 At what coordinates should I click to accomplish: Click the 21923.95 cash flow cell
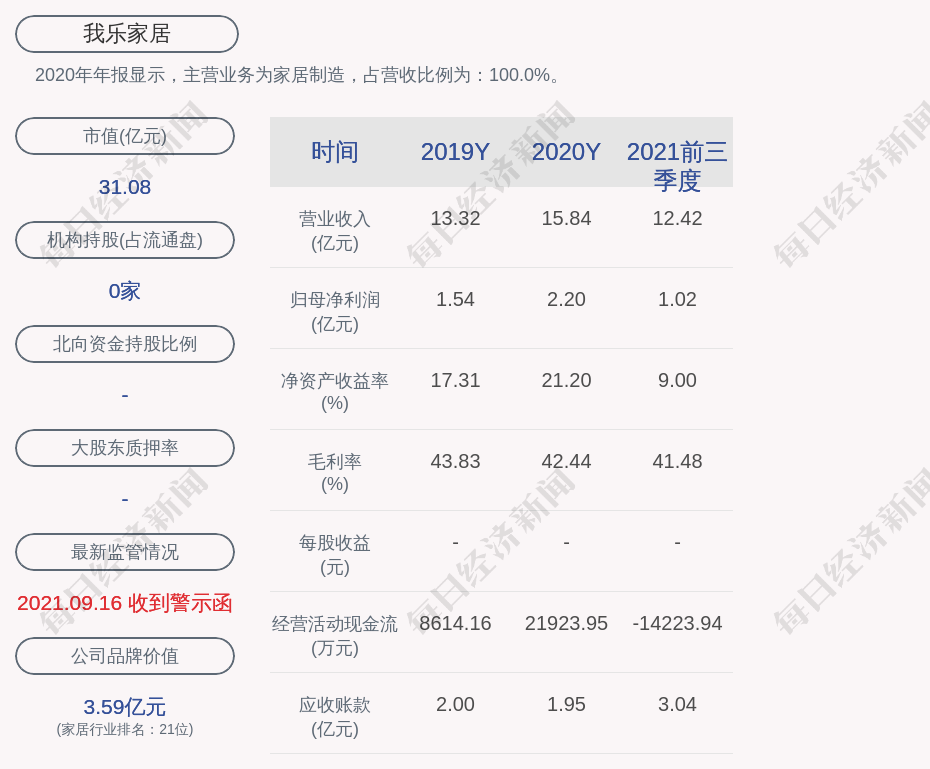[x=566, y=624]
